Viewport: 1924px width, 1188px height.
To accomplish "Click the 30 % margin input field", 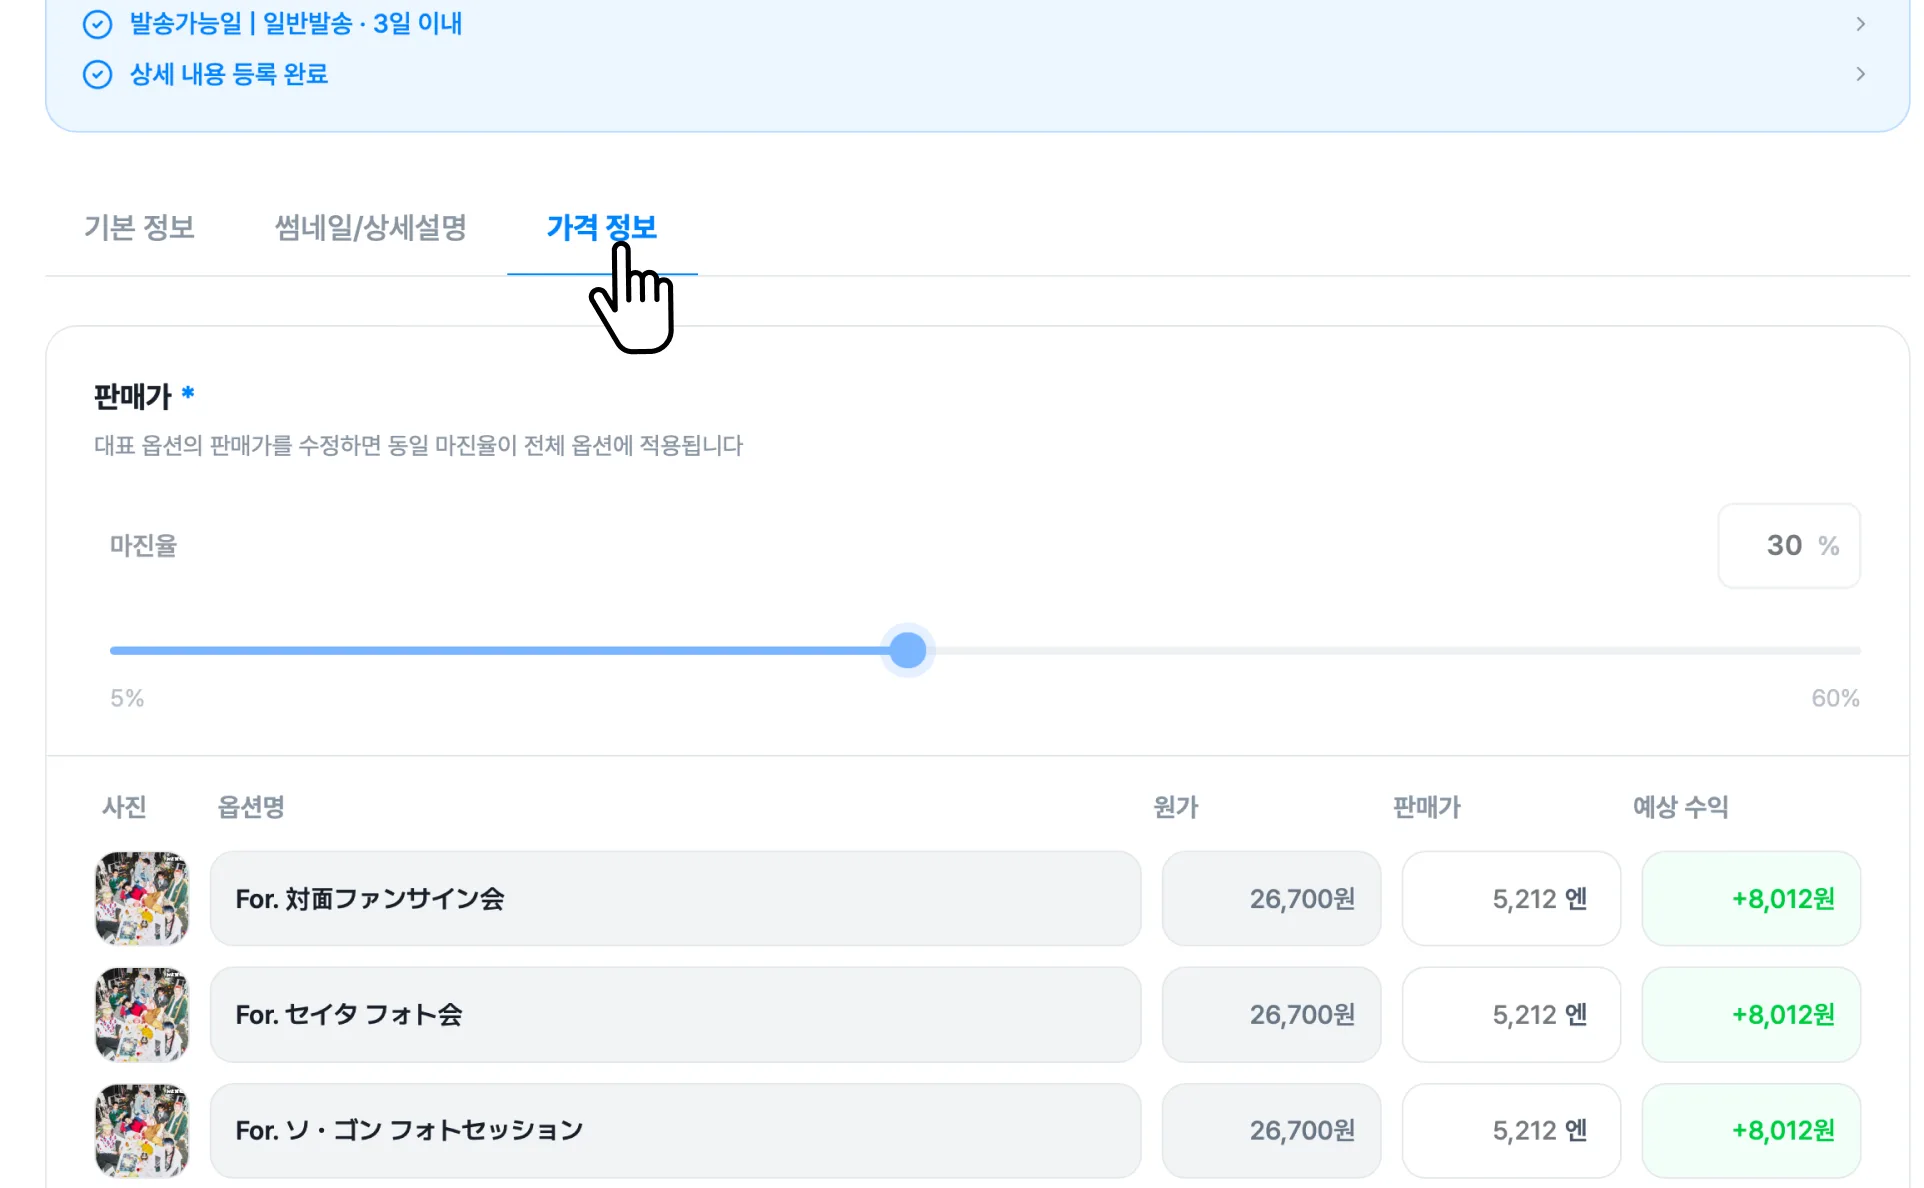I will point(1789,545).
